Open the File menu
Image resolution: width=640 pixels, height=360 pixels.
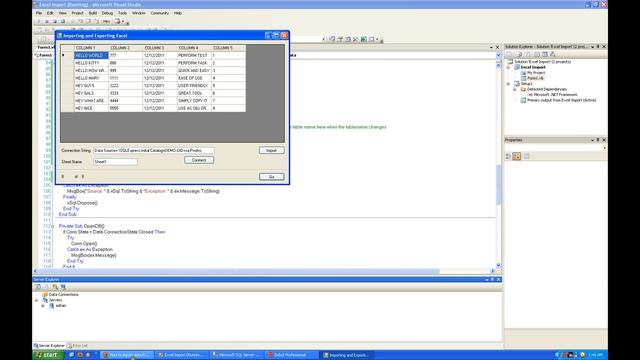39,13
